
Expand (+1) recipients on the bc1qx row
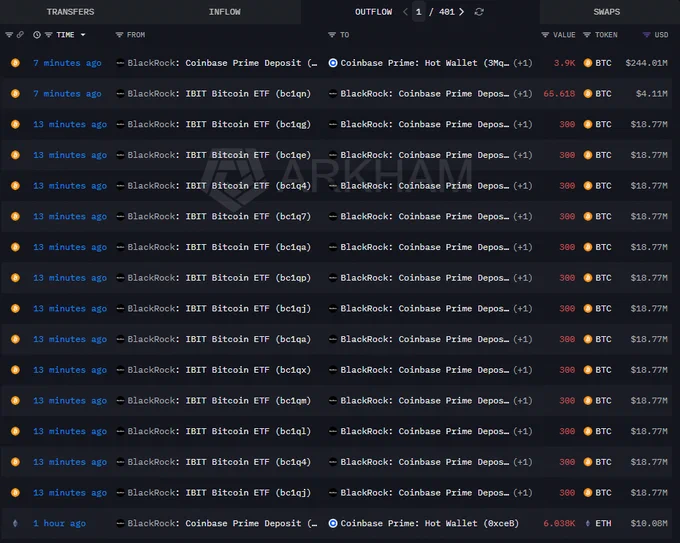tap(523, 370)
